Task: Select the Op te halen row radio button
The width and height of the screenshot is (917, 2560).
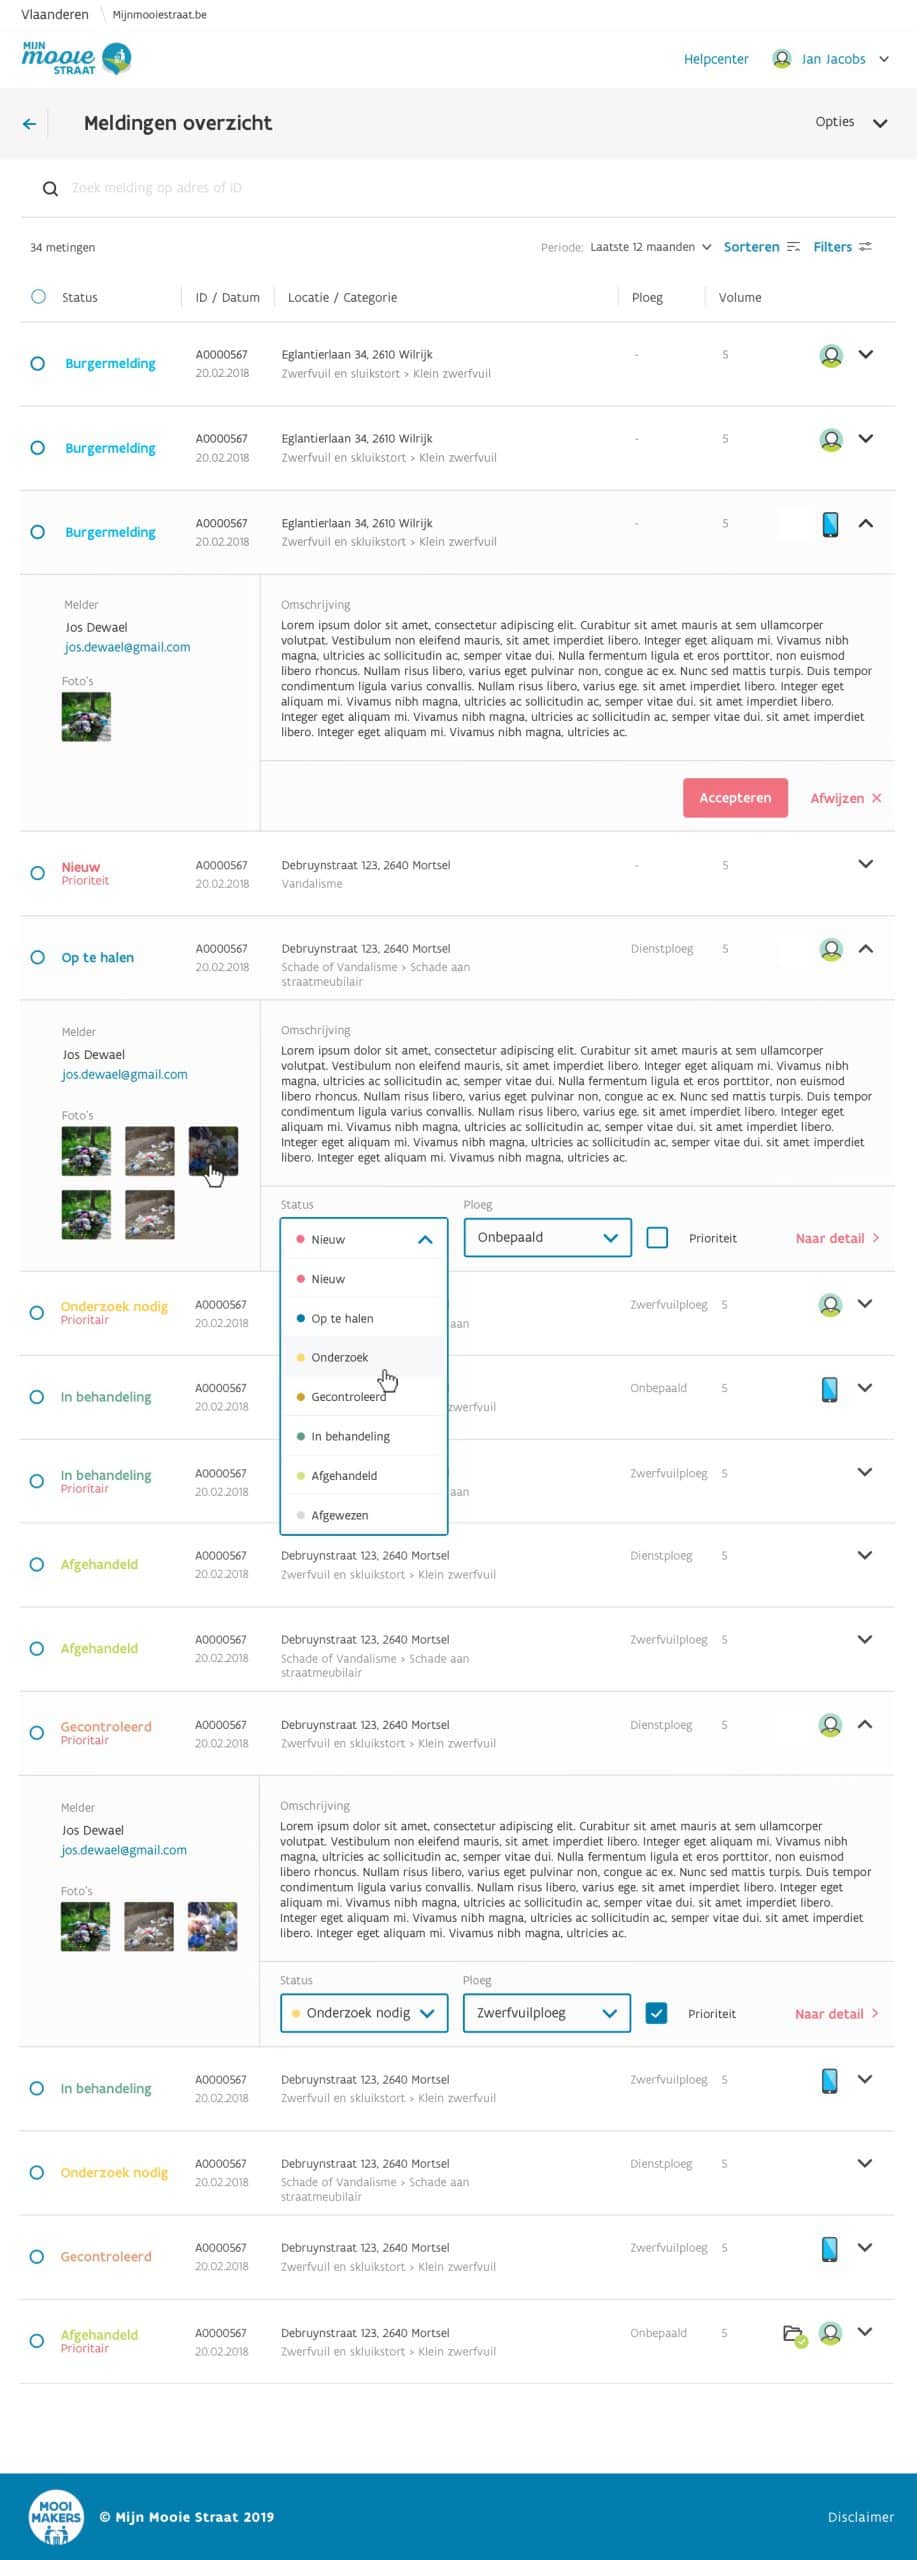Action: coord(37,957)
